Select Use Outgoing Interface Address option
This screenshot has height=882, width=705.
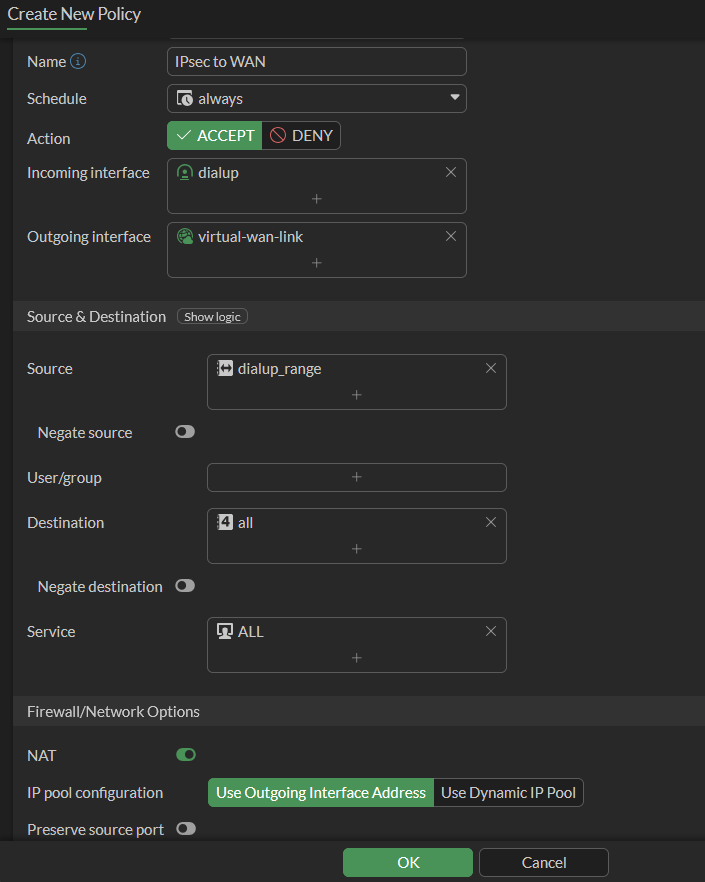point(321,793)
